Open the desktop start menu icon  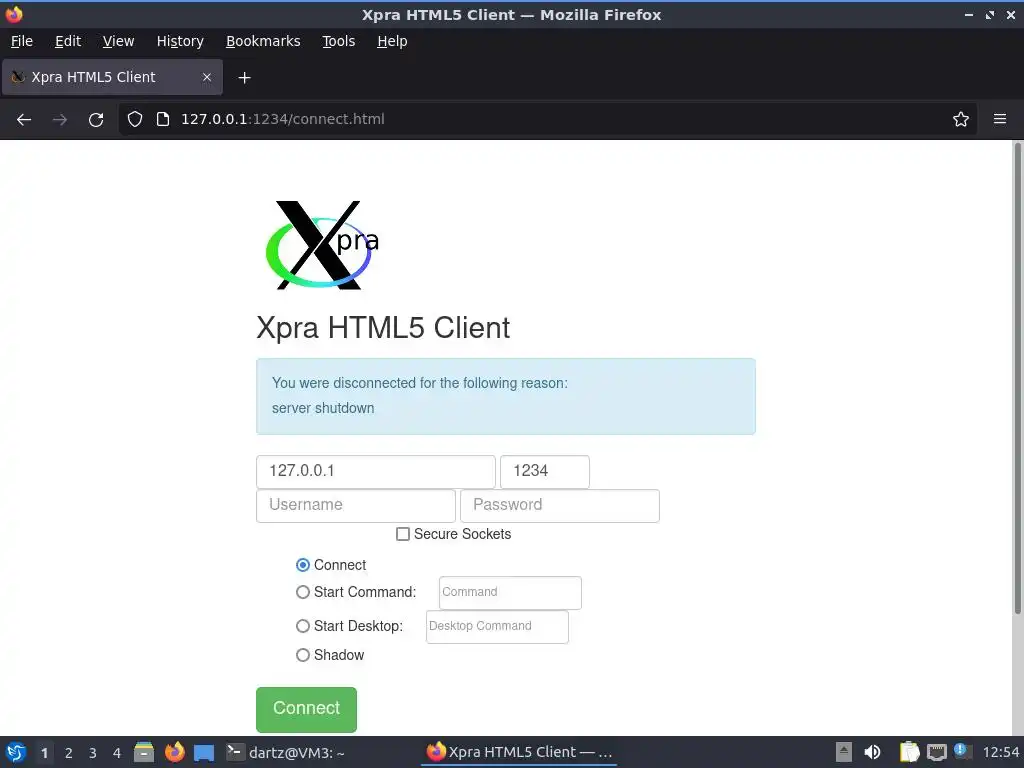click(16, 752)
